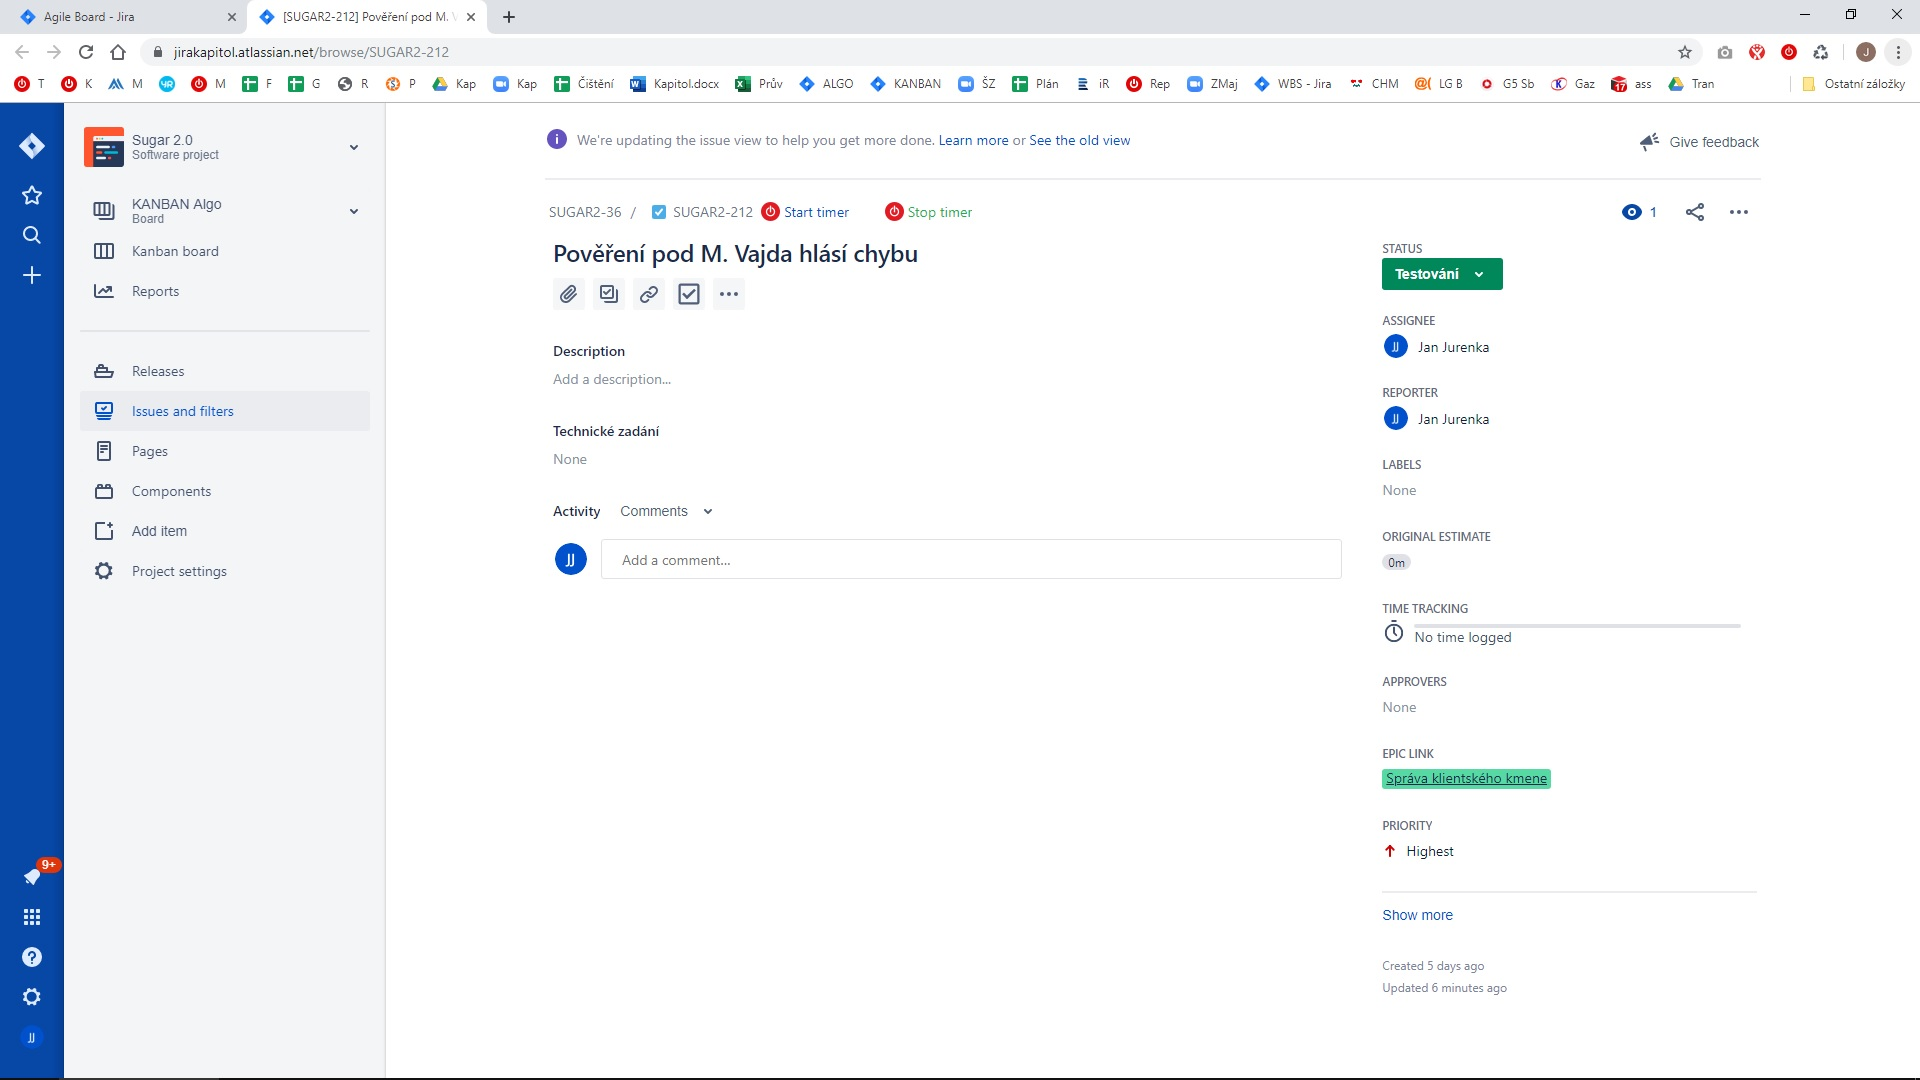Show more issue fields
The height and width of the screenshot is (1080, 1920).
click(x=1417, y=914)
